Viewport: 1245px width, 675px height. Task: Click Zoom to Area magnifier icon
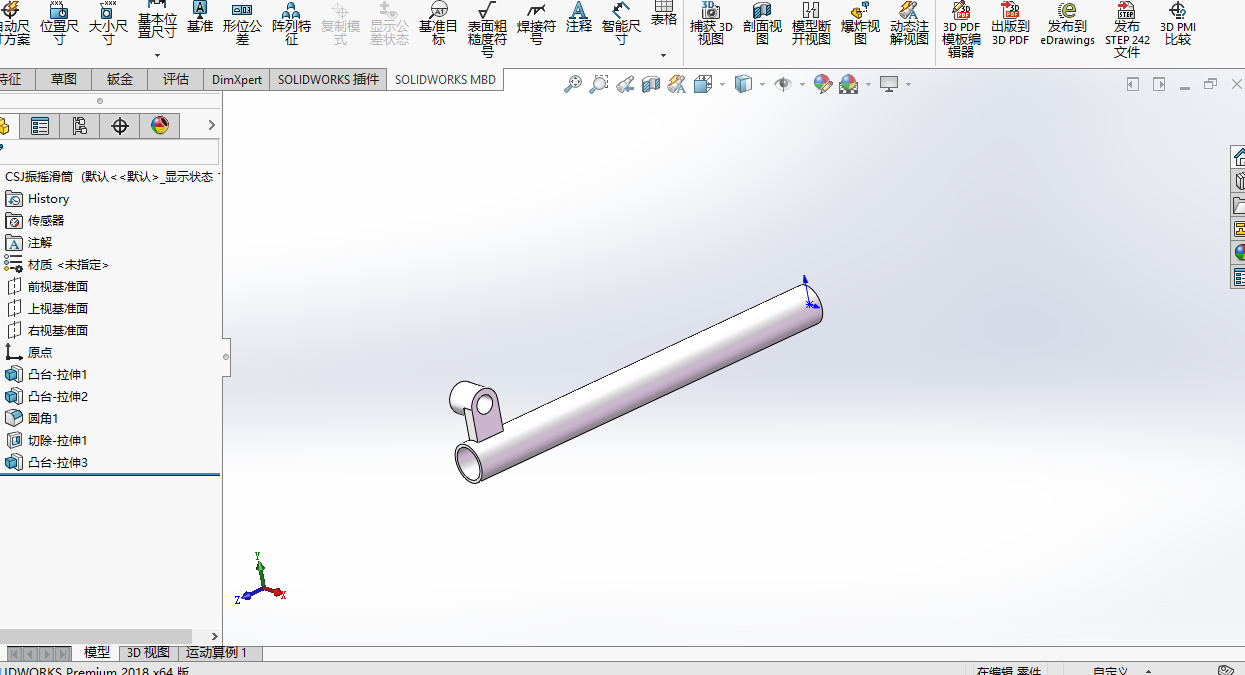(599, 85)
